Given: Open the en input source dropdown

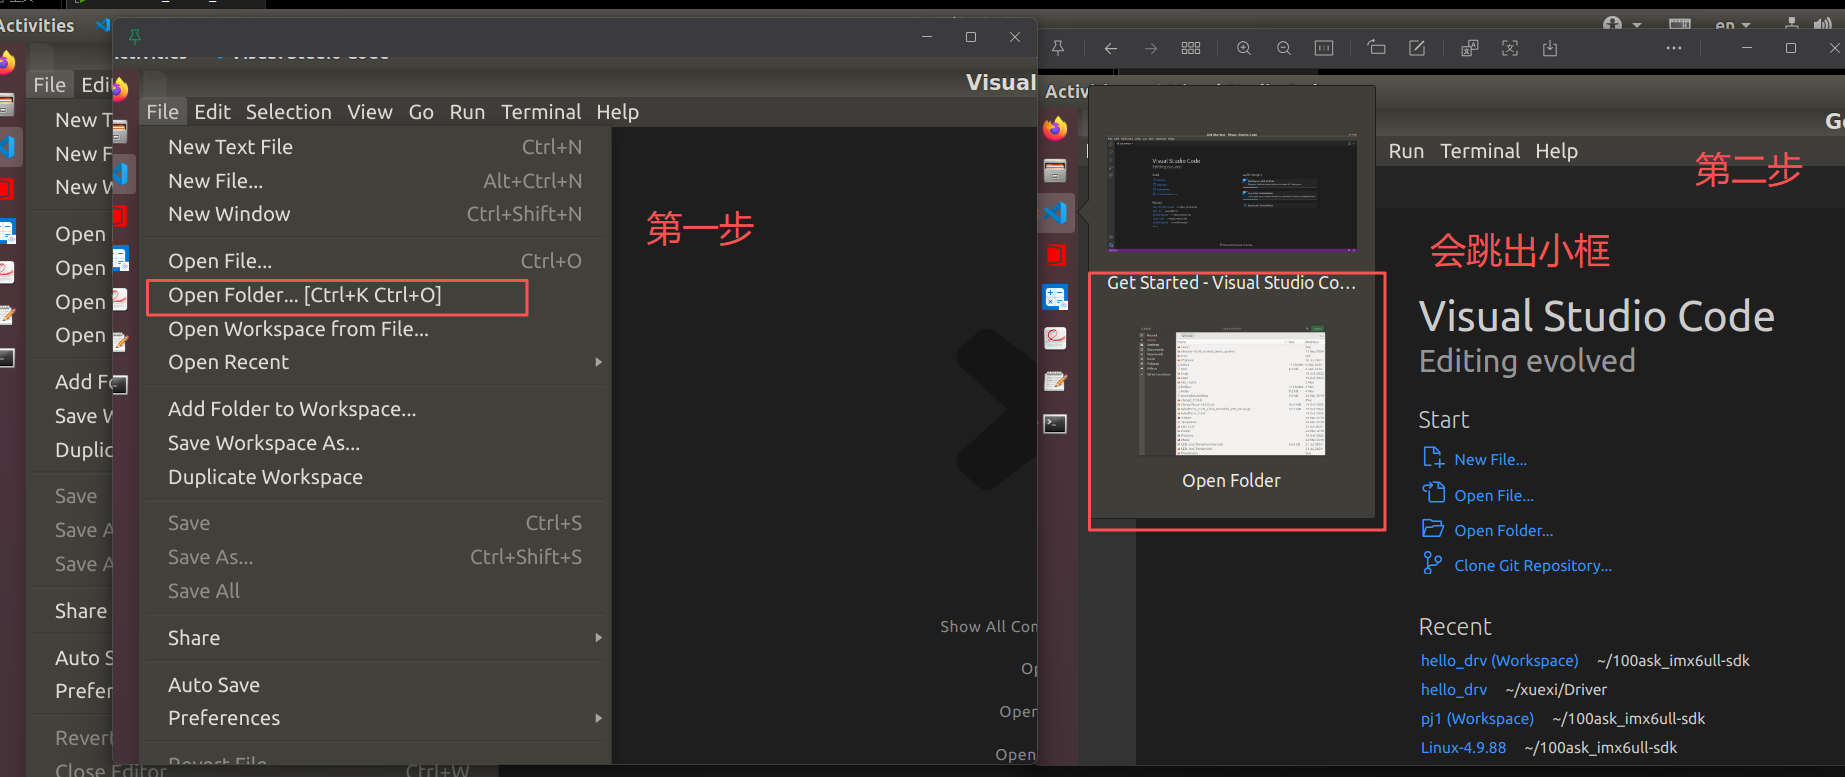Looking at the screenshot, I should [1733, 25].
